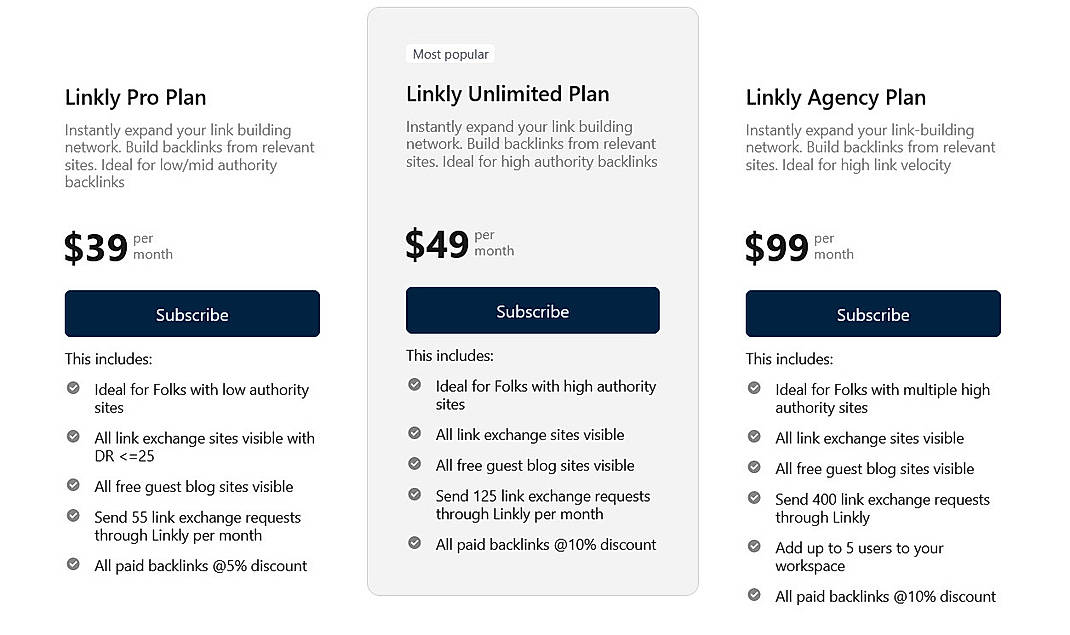
Task: Click the checkmark beside 'All paid backlinks @10% discount' in Agency Plan
Action: [x=753, y=592]
